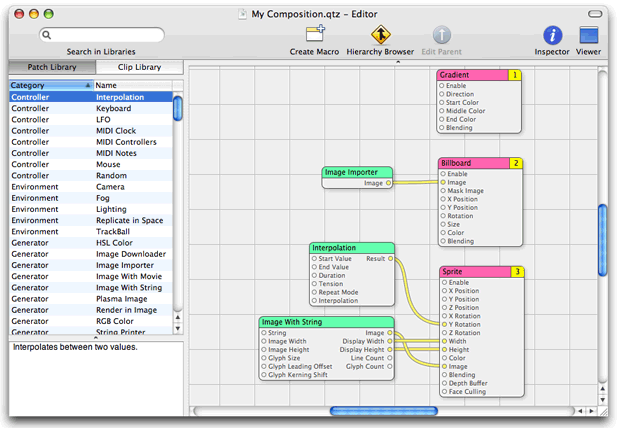The height and width of the screenshot is (428, 618).
Task: Click the Gradient Enable input port
Action: [x=442, y=86]
